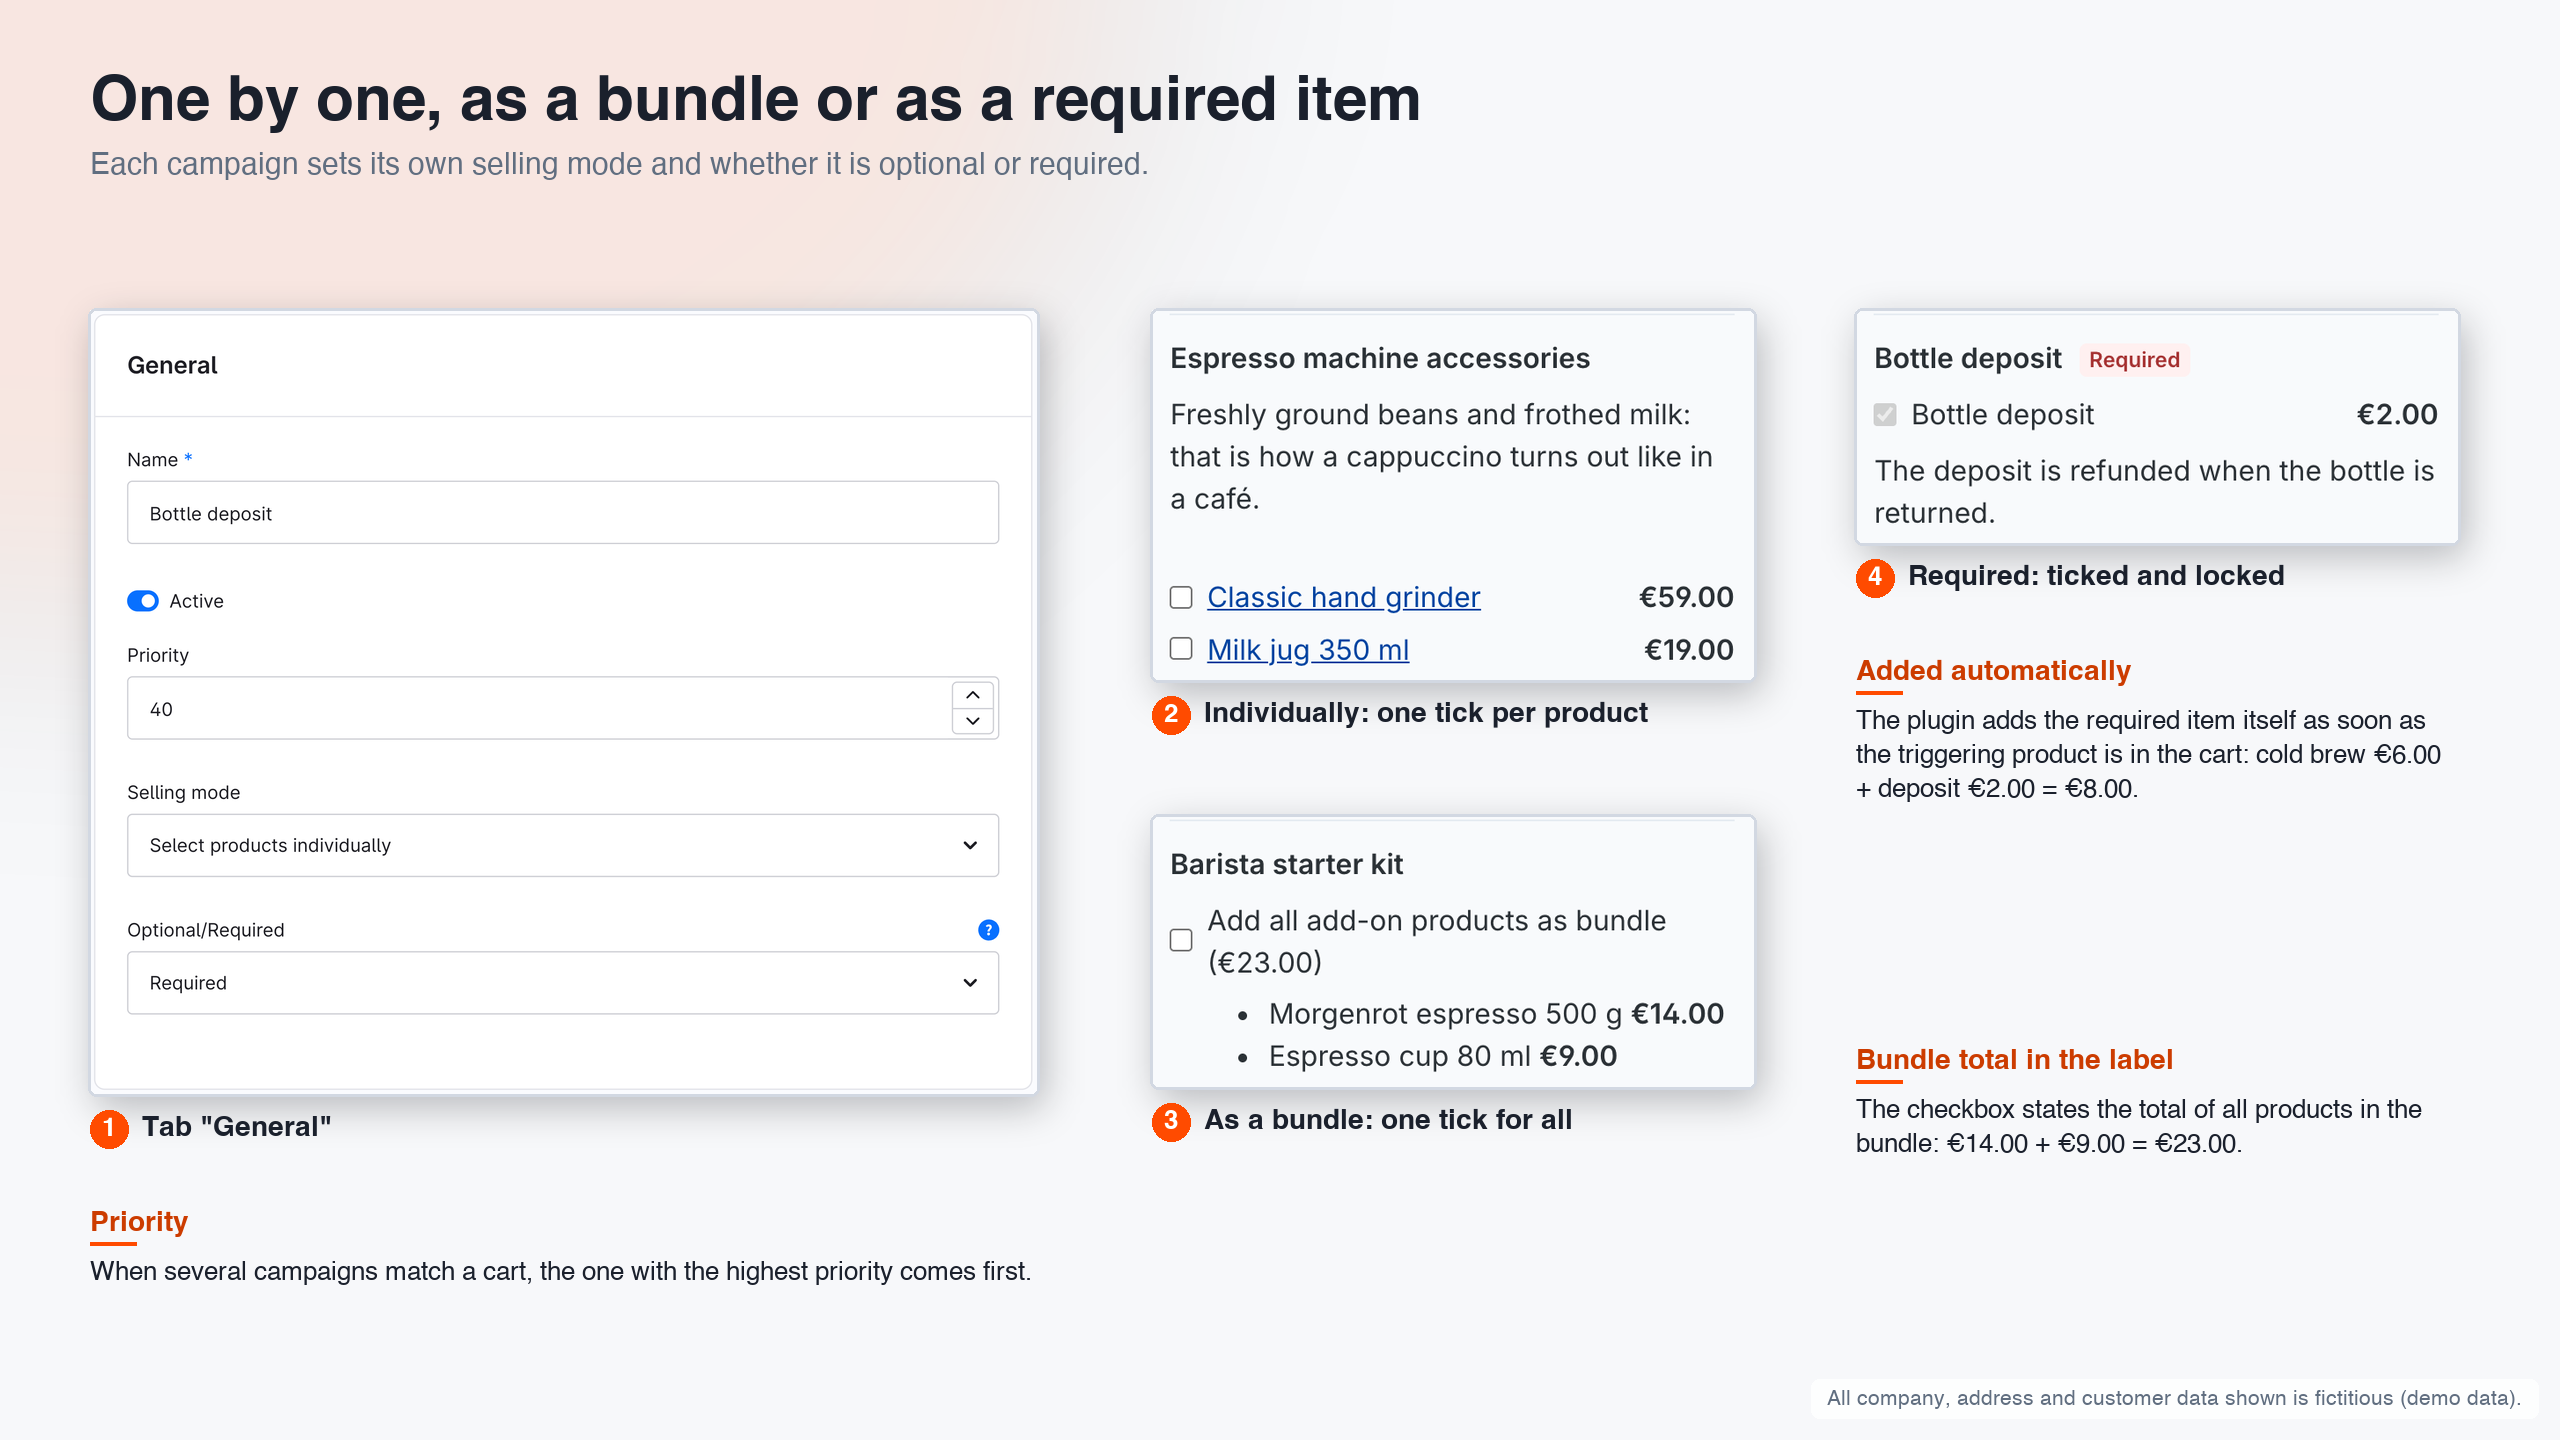
Task: Open the Classic hand grinder product link
Action: (1343, 597)
